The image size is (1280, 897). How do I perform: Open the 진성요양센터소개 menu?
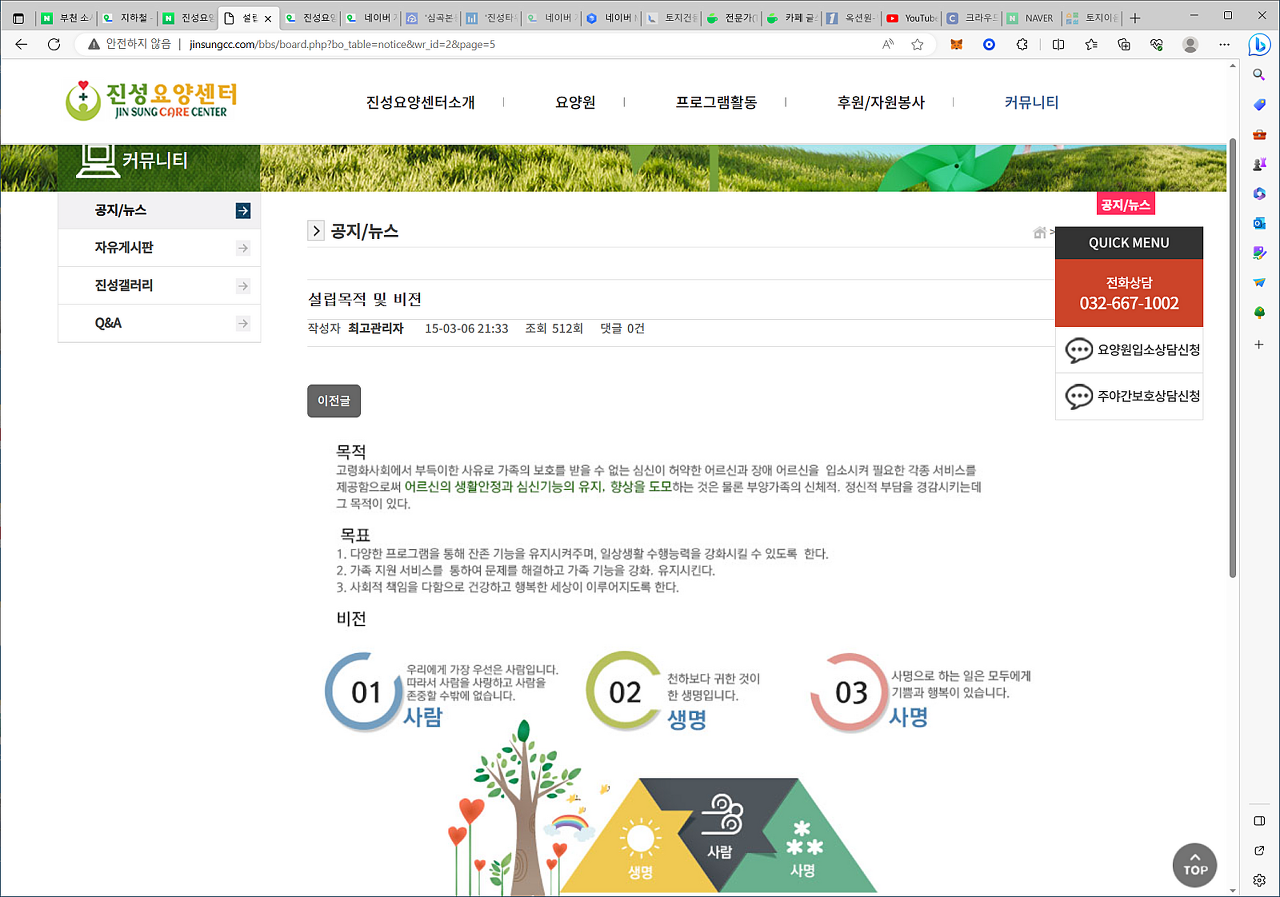tap(420, 102)
